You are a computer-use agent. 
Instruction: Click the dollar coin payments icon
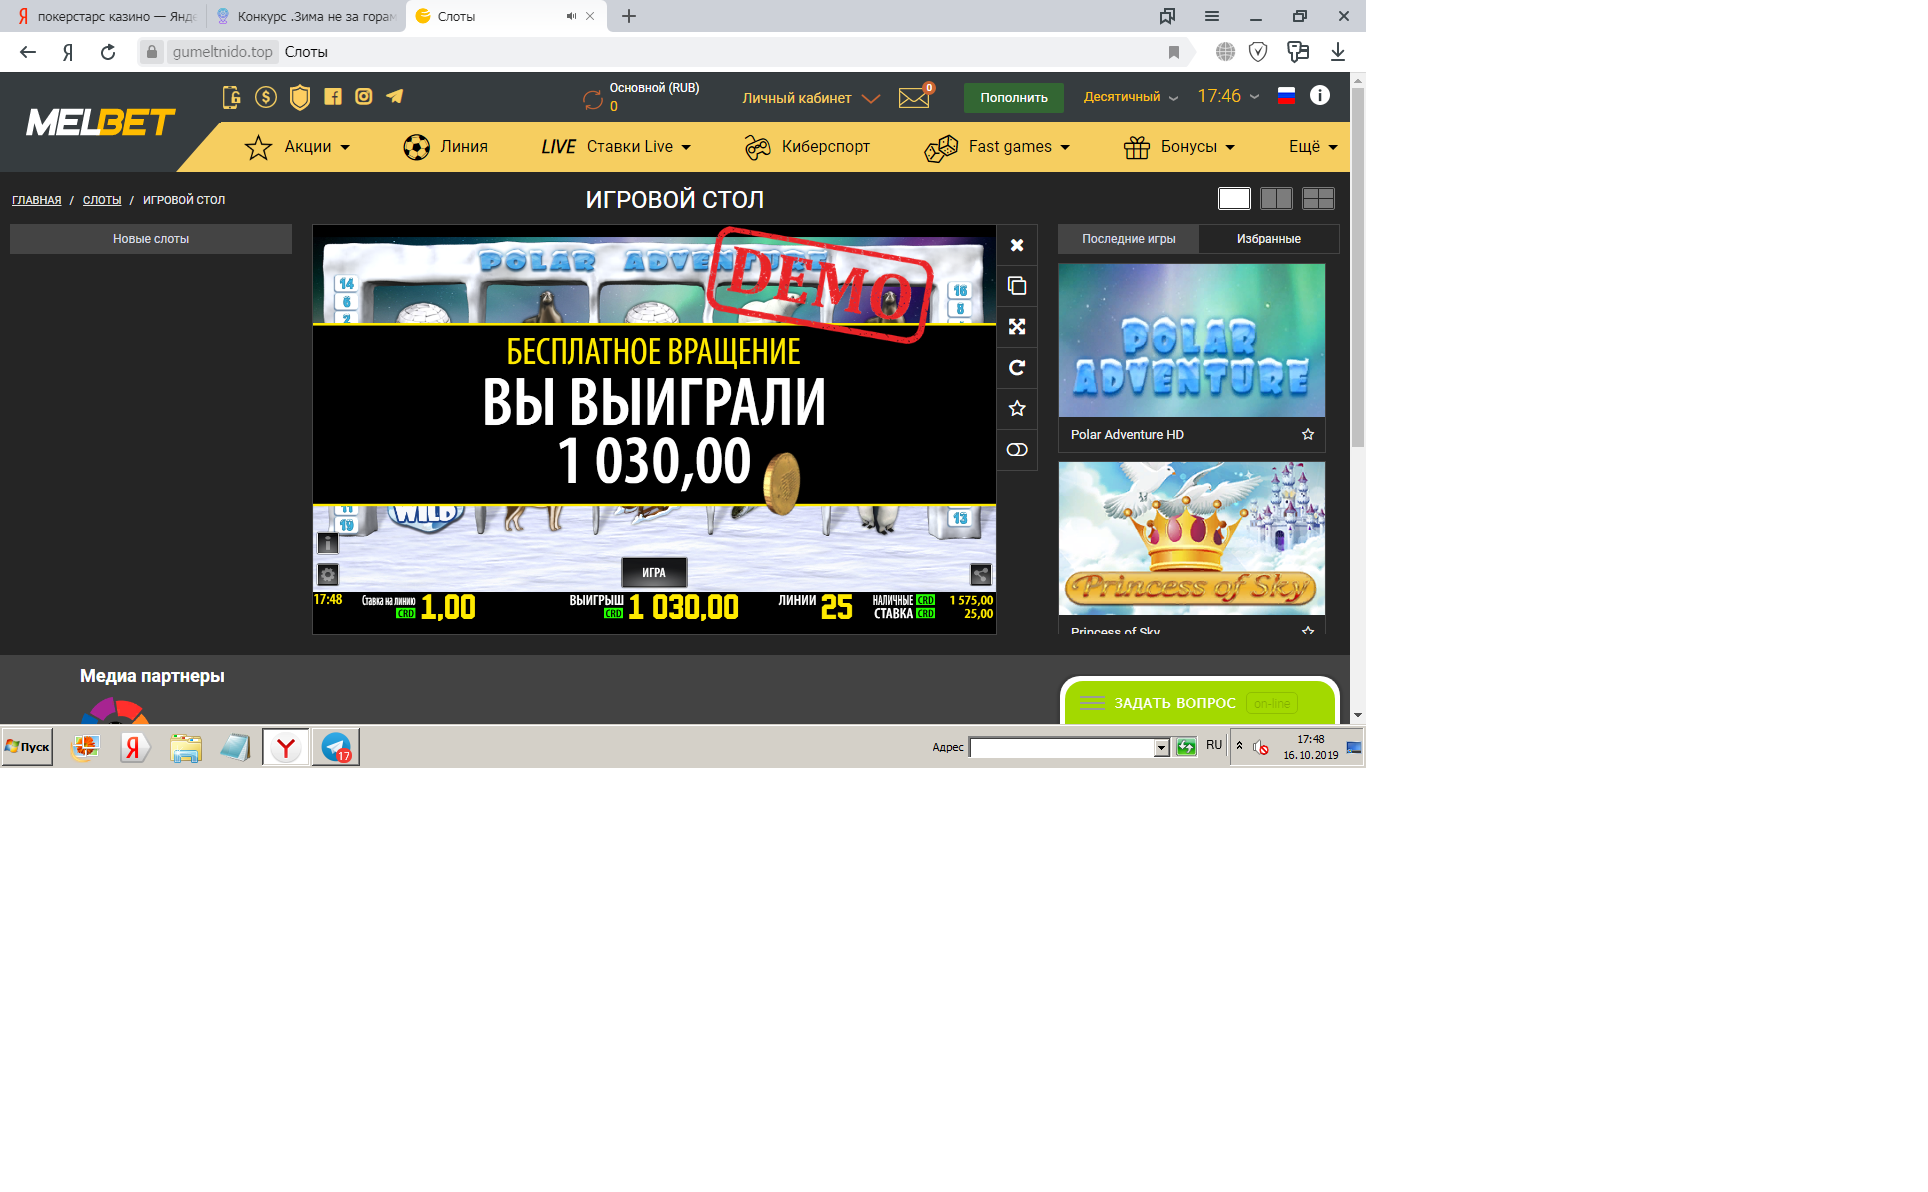point(266,97)
